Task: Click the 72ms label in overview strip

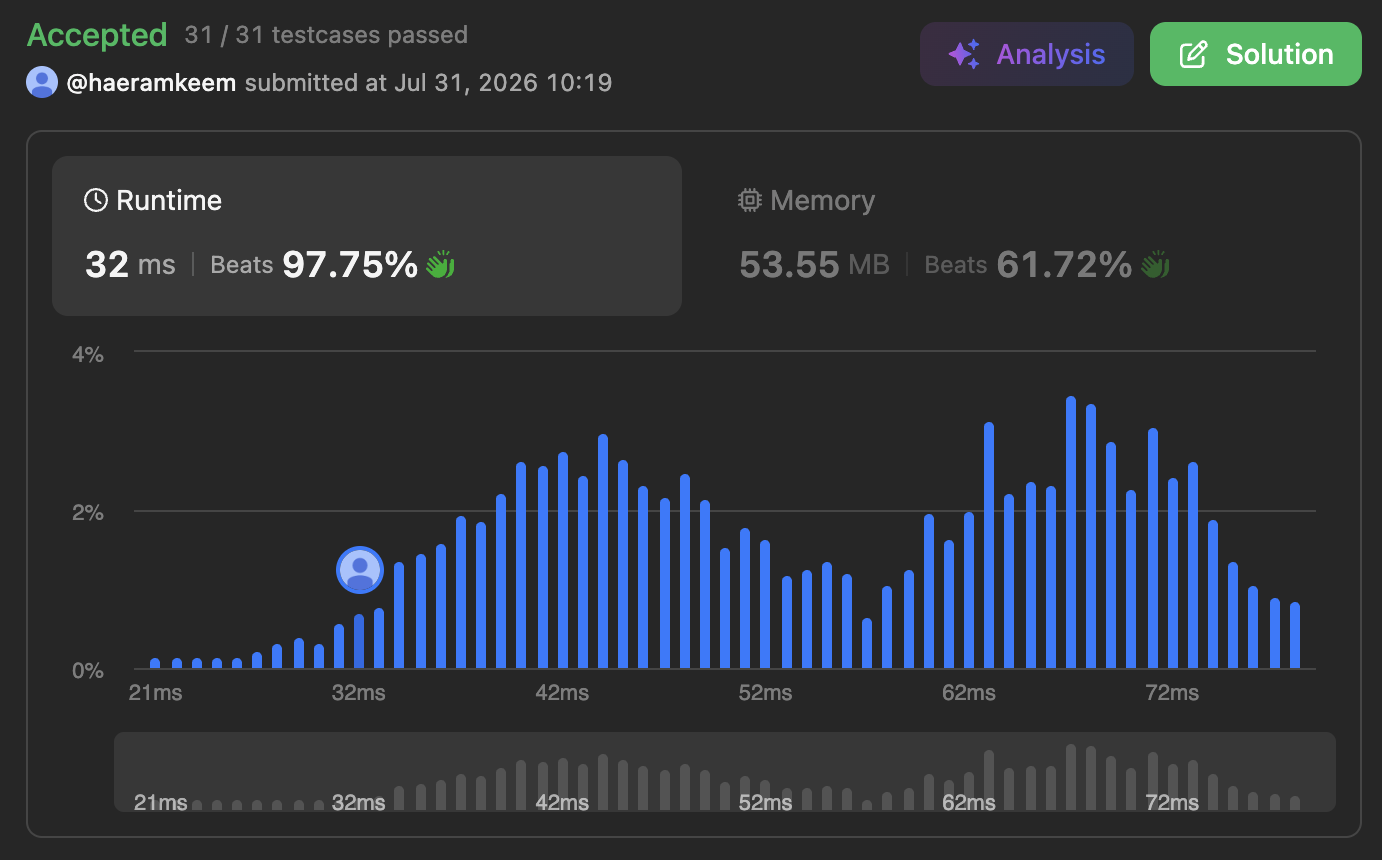Action: click(x=1172, y=802)
